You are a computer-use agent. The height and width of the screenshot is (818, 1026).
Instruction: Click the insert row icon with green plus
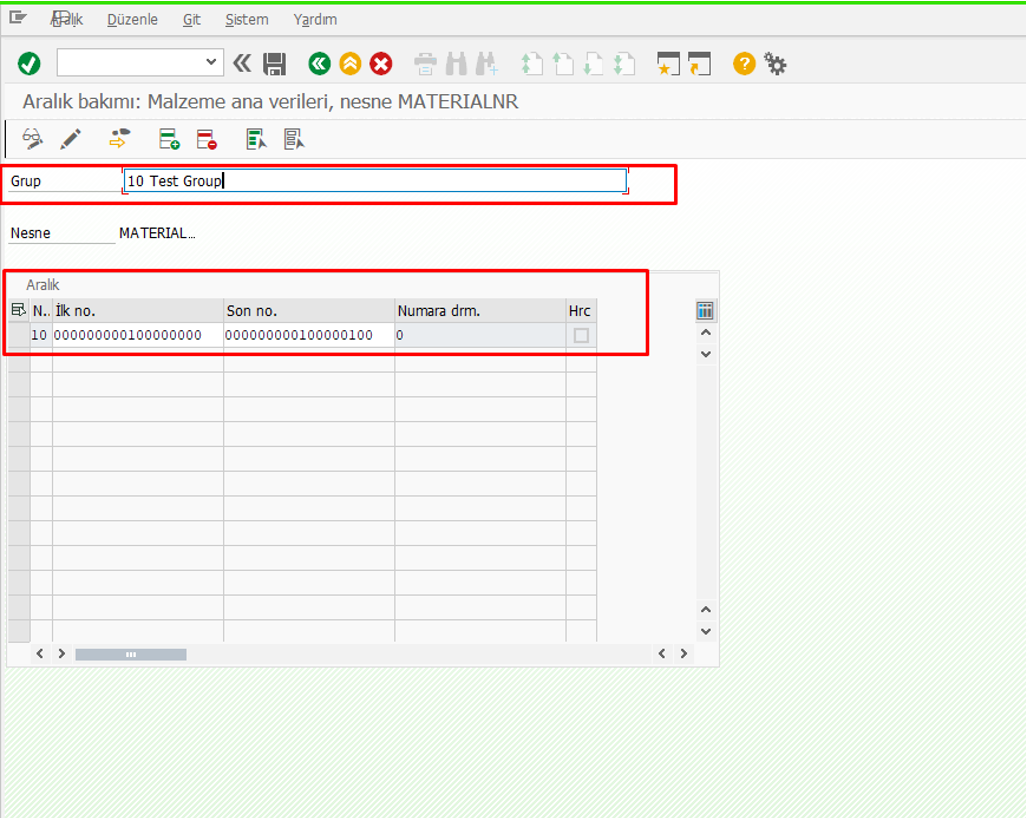click(169, 139)
